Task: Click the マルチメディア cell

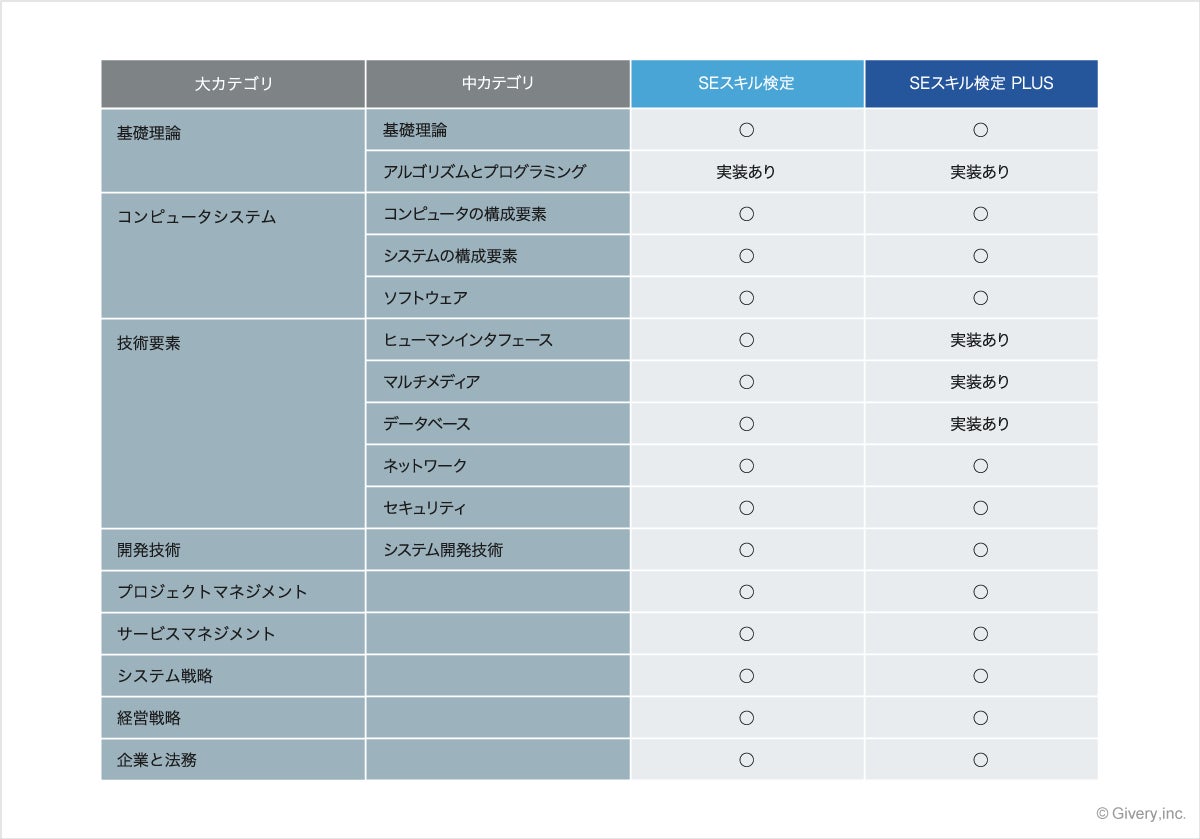Action: (498, 382)
